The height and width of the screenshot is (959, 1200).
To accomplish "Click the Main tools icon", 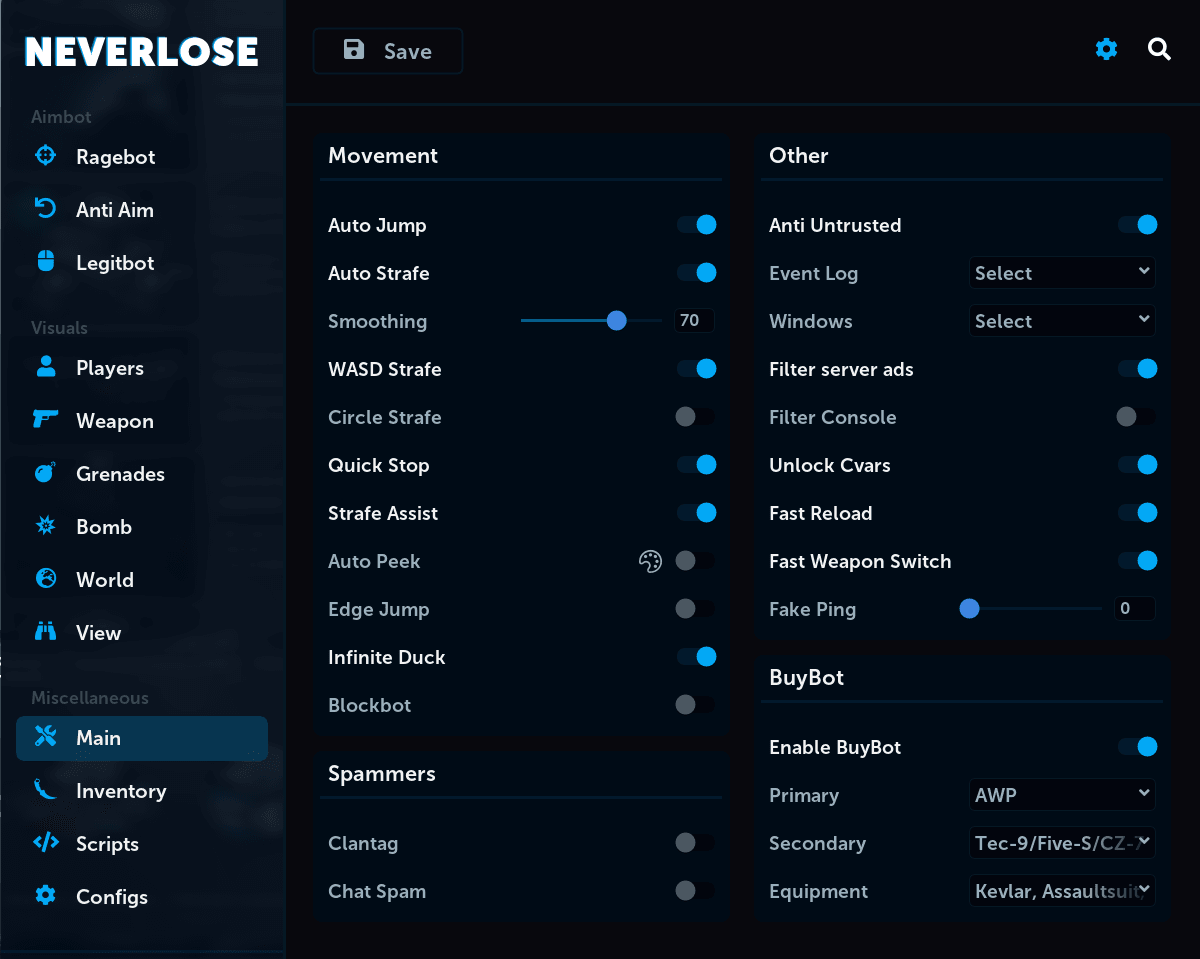I will click(45, 737).
